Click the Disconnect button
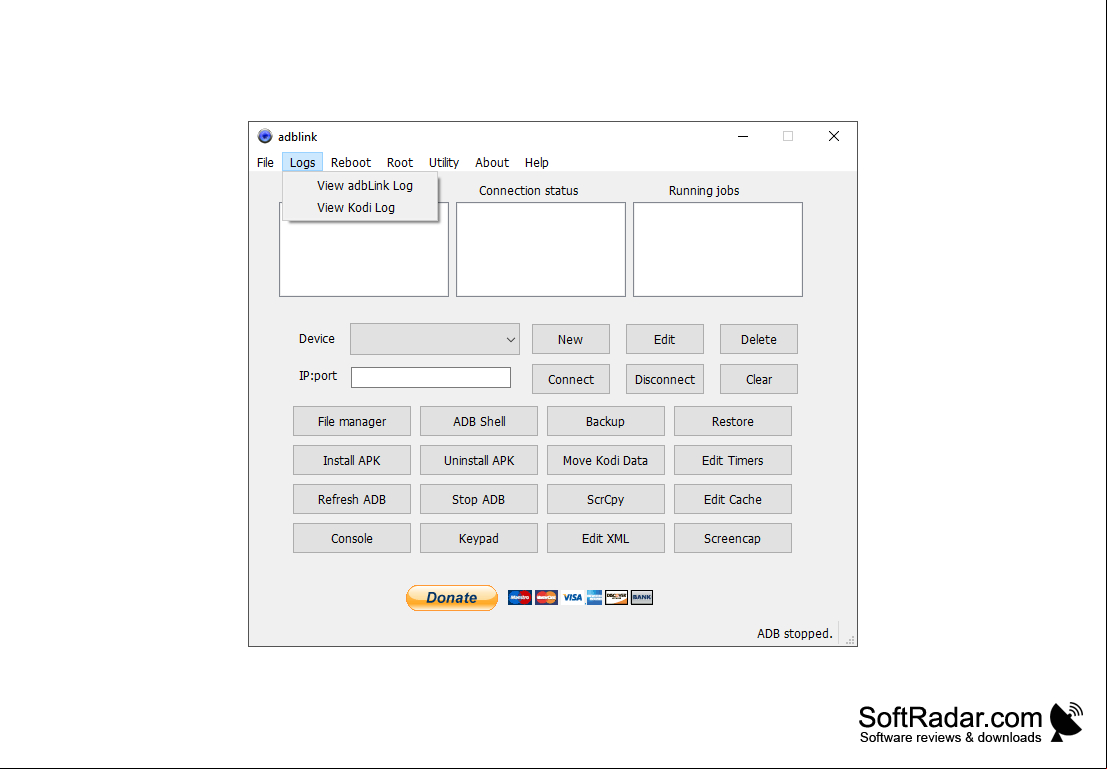 point(664,379)
